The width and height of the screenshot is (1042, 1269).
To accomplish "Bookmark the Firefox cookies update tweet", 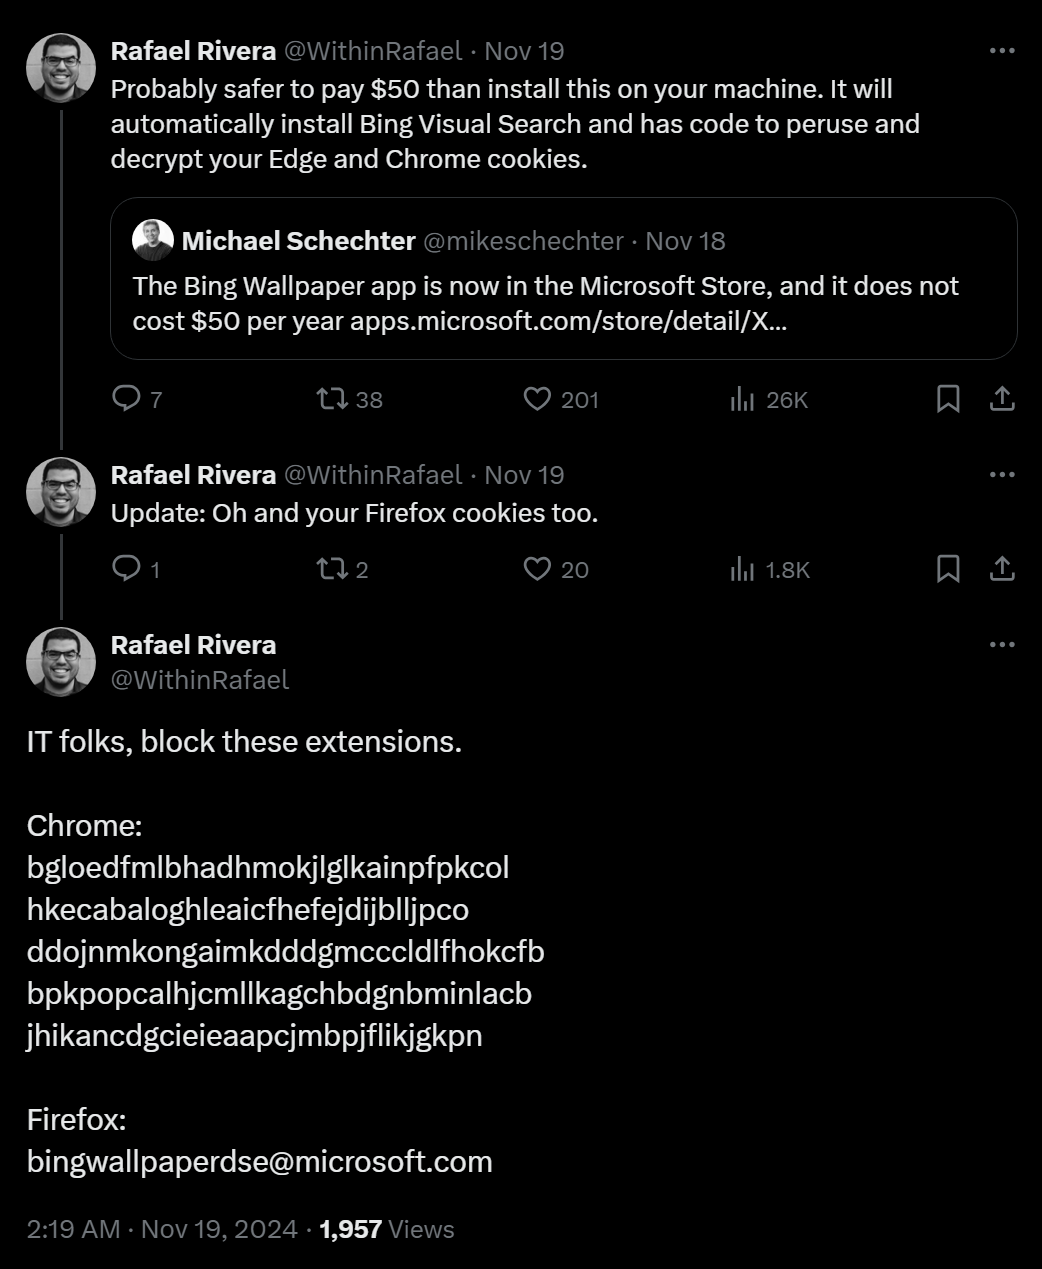I will tap(948, 569).
